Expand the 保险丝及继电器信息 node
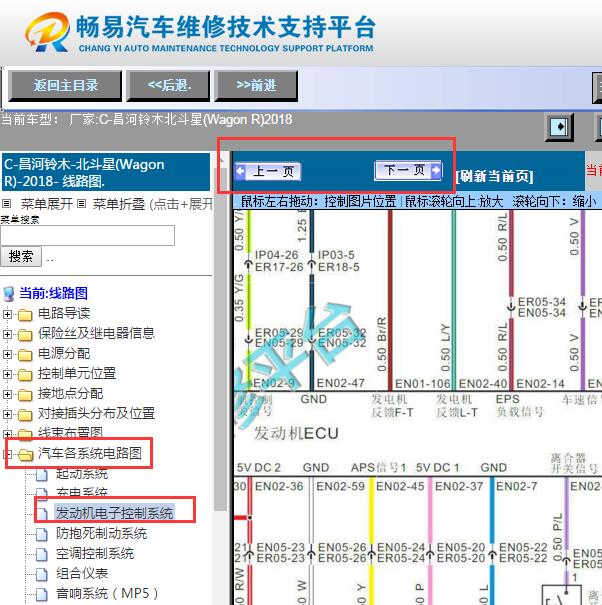Viewport: 602px width, 605px height. (7, 334)
